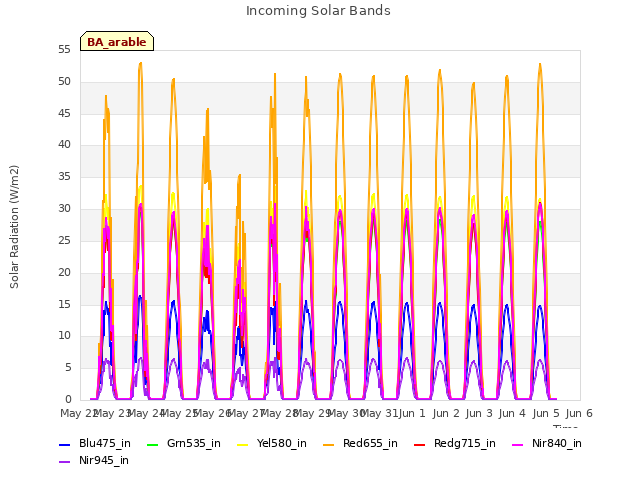The image size is (640, 480).
Task: Click the Jun 6 x-axis date label
Action: pyautogui.click(x=579, y=413)
